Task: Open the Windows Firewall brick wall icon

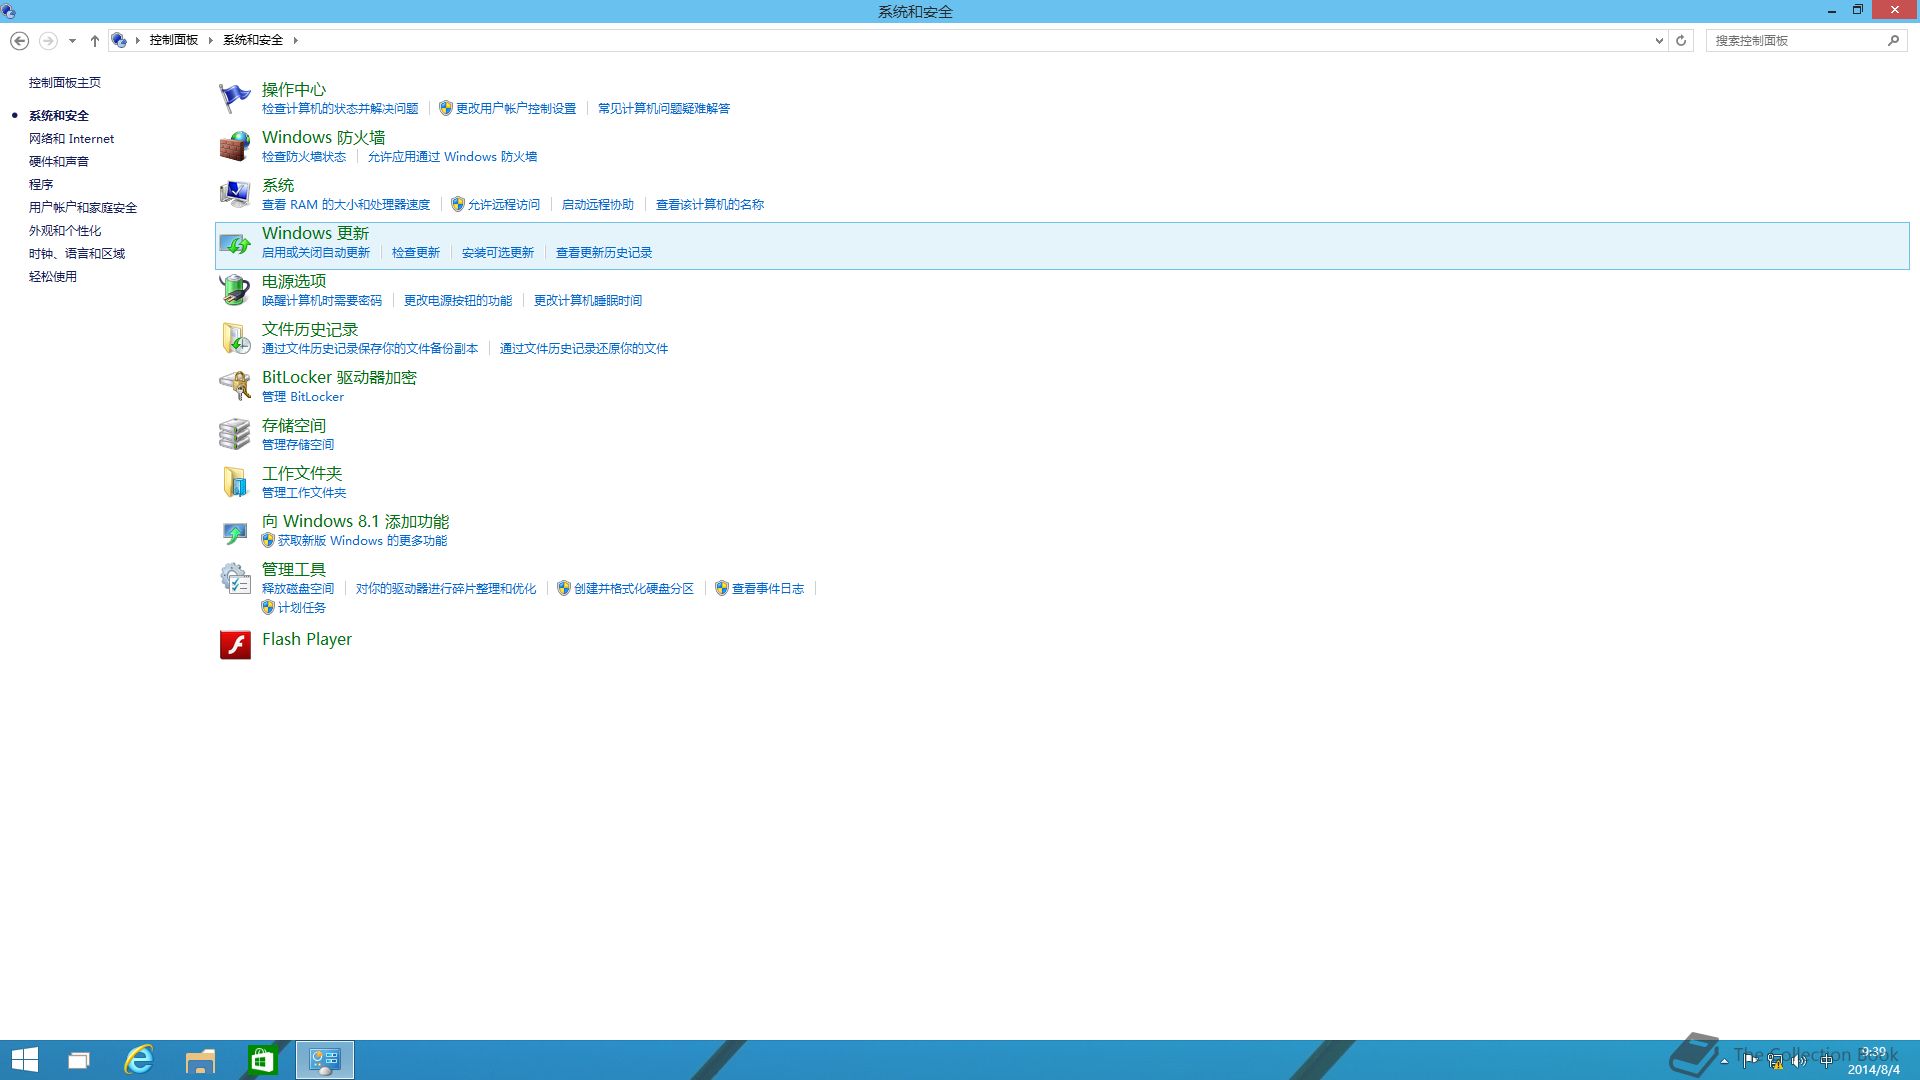Action: pos(235,146)
